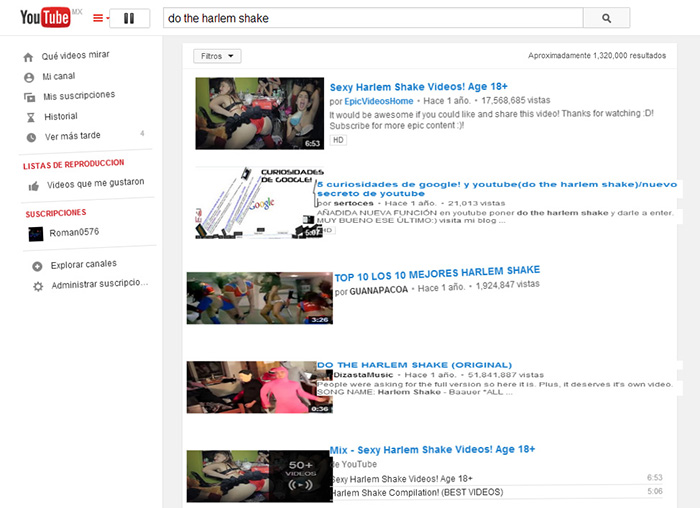The image size is (700, 508).
Task: Click the home icon beside Qué videos mirar
Action: pyautogui.click(x=28, y=57)
